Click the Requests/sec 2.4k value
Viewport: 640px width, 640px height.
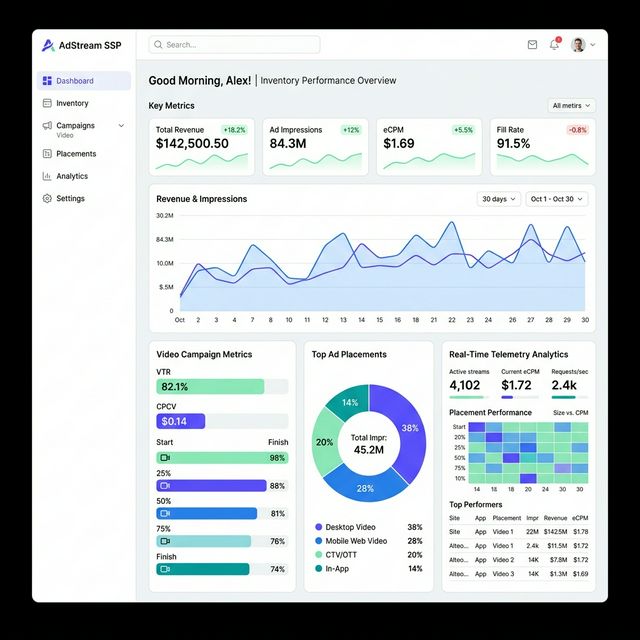click(x=564, y=385)
